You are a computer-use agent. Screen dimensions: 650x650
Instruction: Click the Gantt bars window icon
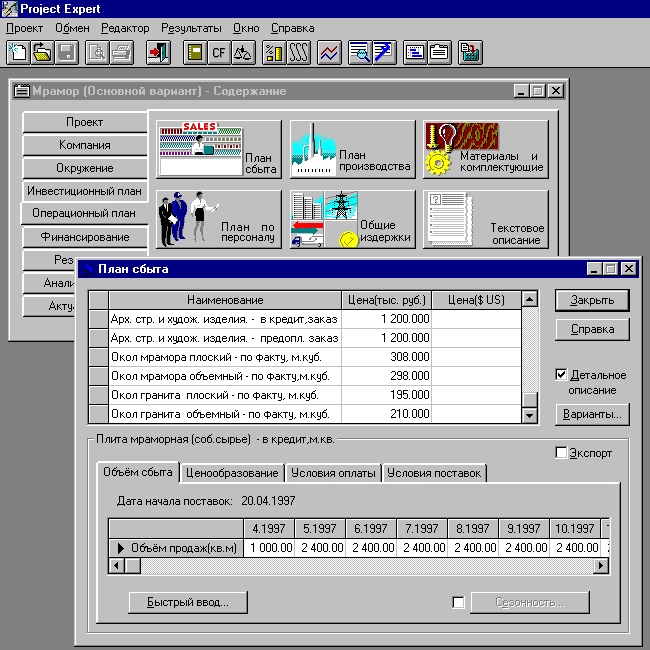click(x=415, y=52)
